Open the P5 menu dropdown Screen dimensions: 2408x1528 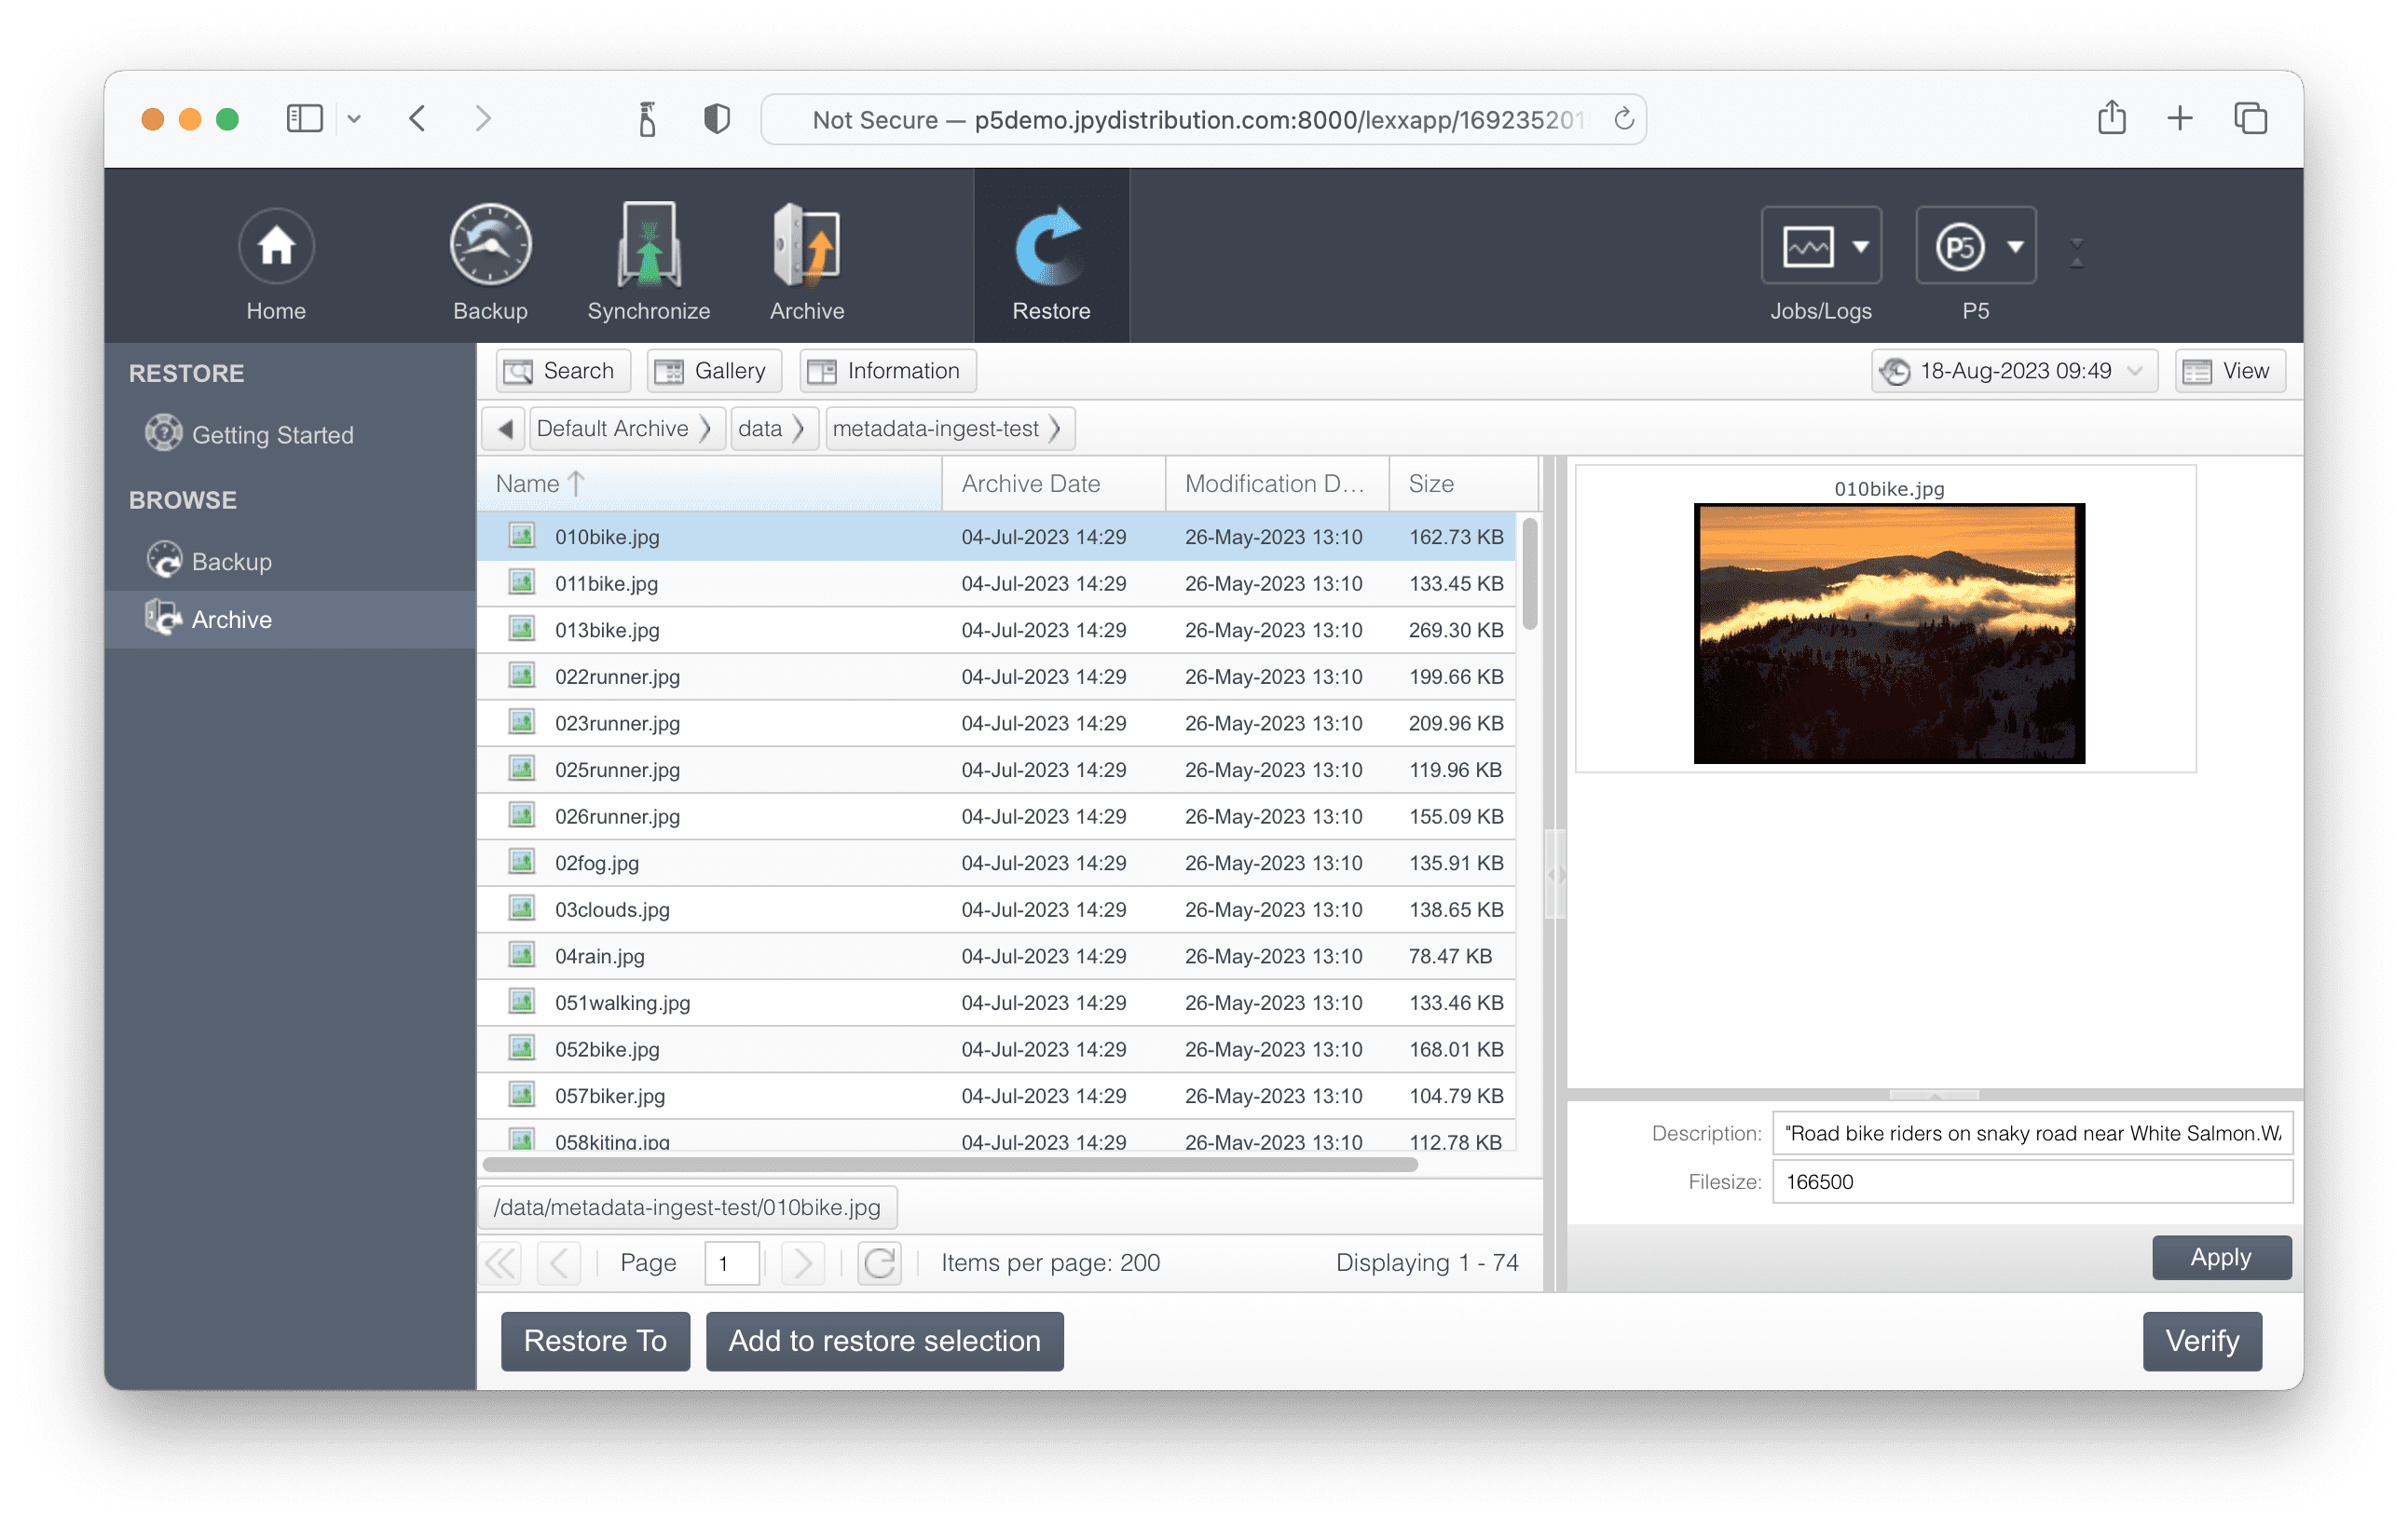tap(1975, 246)
